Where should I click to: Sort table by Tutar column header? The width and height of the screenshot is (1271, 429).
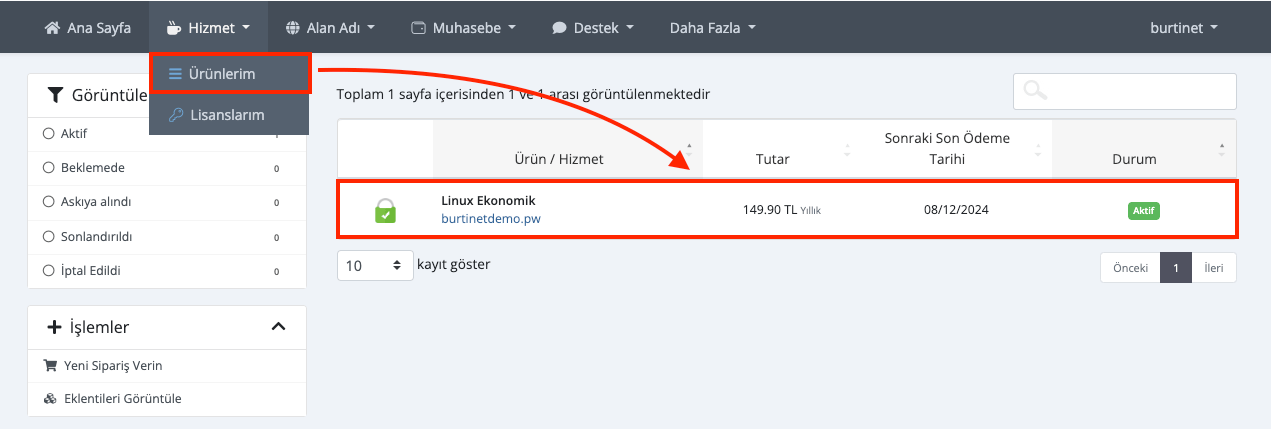[x=772, y=159]
